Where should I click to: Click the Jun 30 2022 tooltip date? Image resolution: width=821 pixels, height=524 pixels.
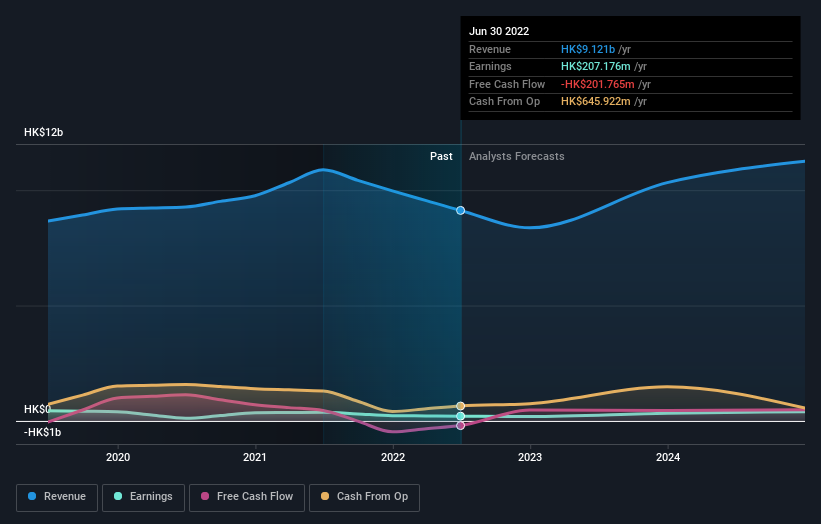coord(499,31)
